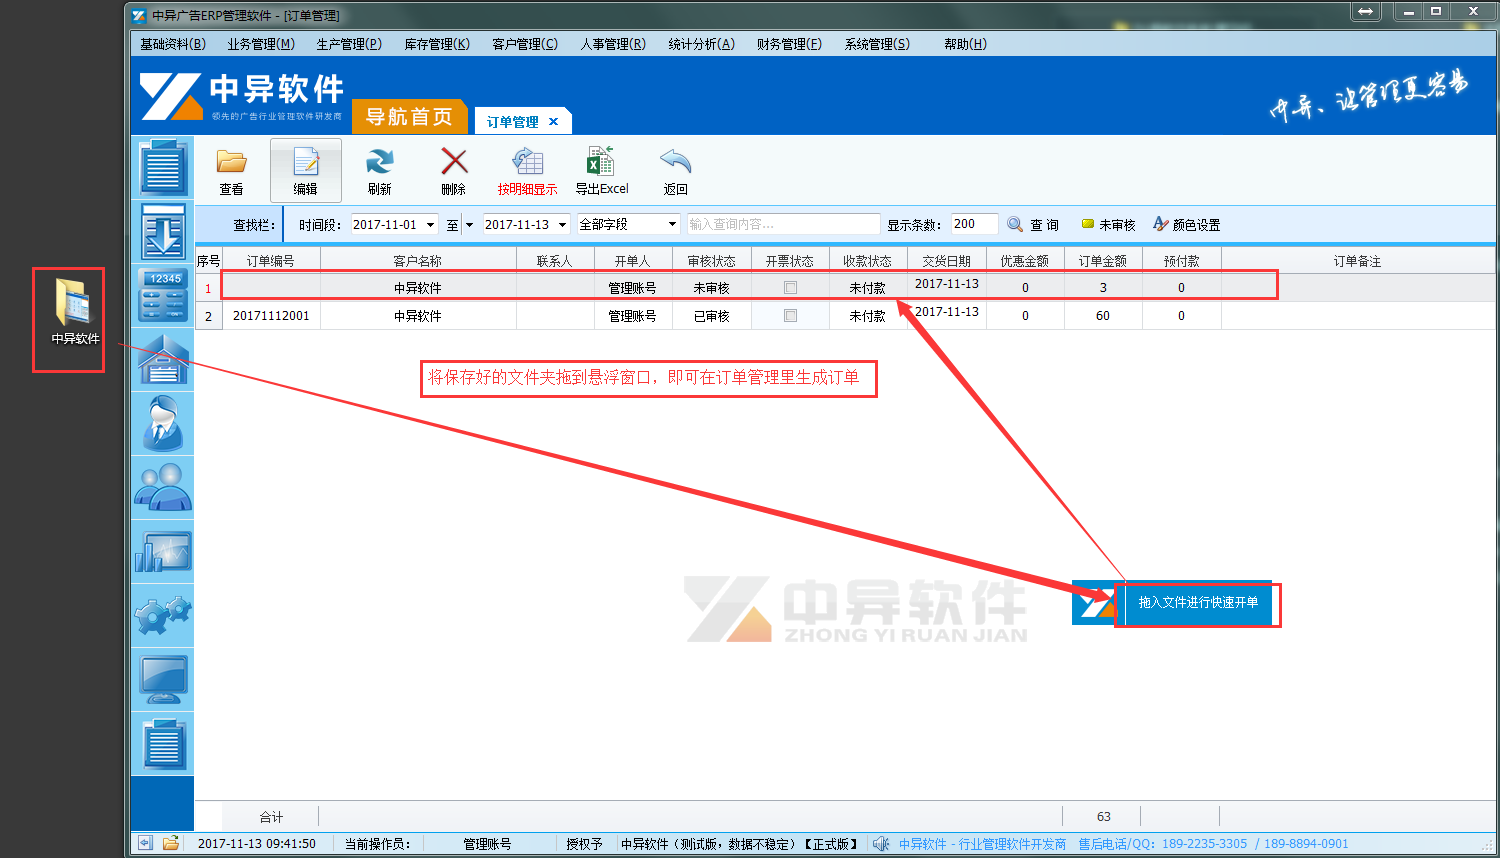The height and width of the screenshot is (858, 1500).
Task: Open the 系统管理(S) menu
Action: (877, 44)
